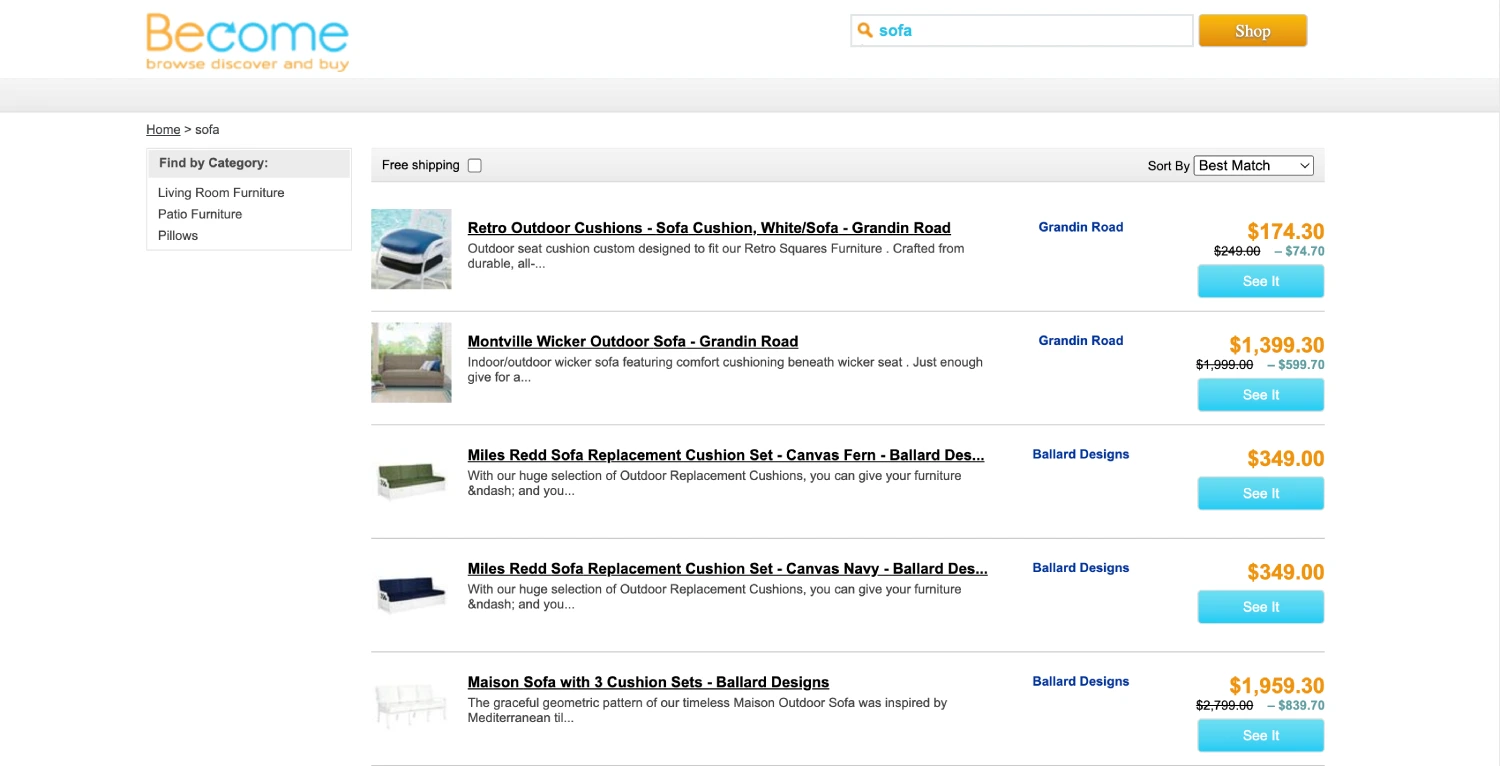Screen dimensions: 1500x766
Task: Open Patio Furniture category
Action: point(200,214)
